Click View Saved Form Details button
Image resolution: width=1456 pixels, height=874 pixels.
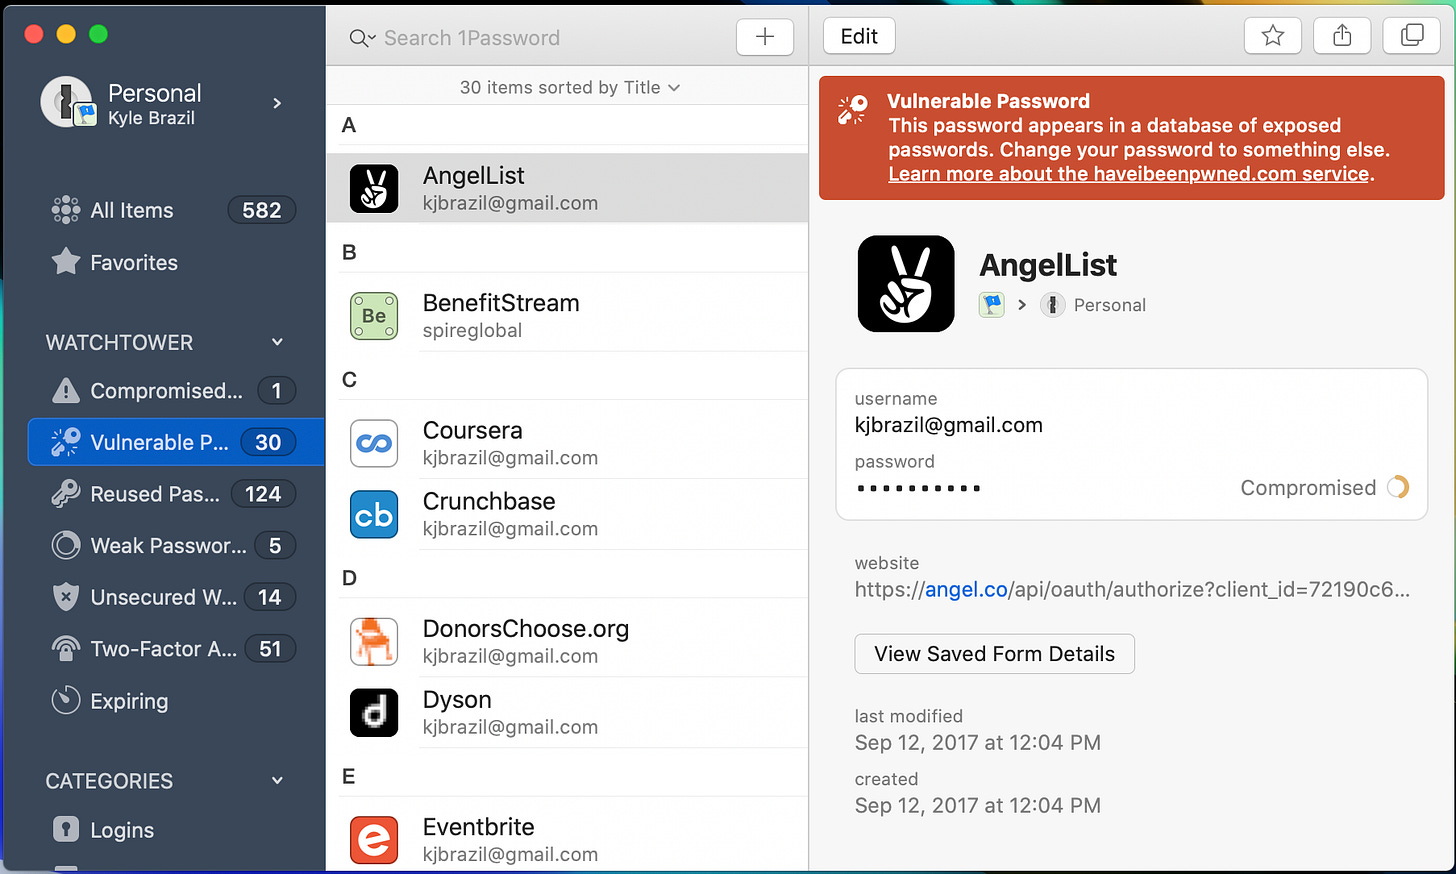pos(994,654)
